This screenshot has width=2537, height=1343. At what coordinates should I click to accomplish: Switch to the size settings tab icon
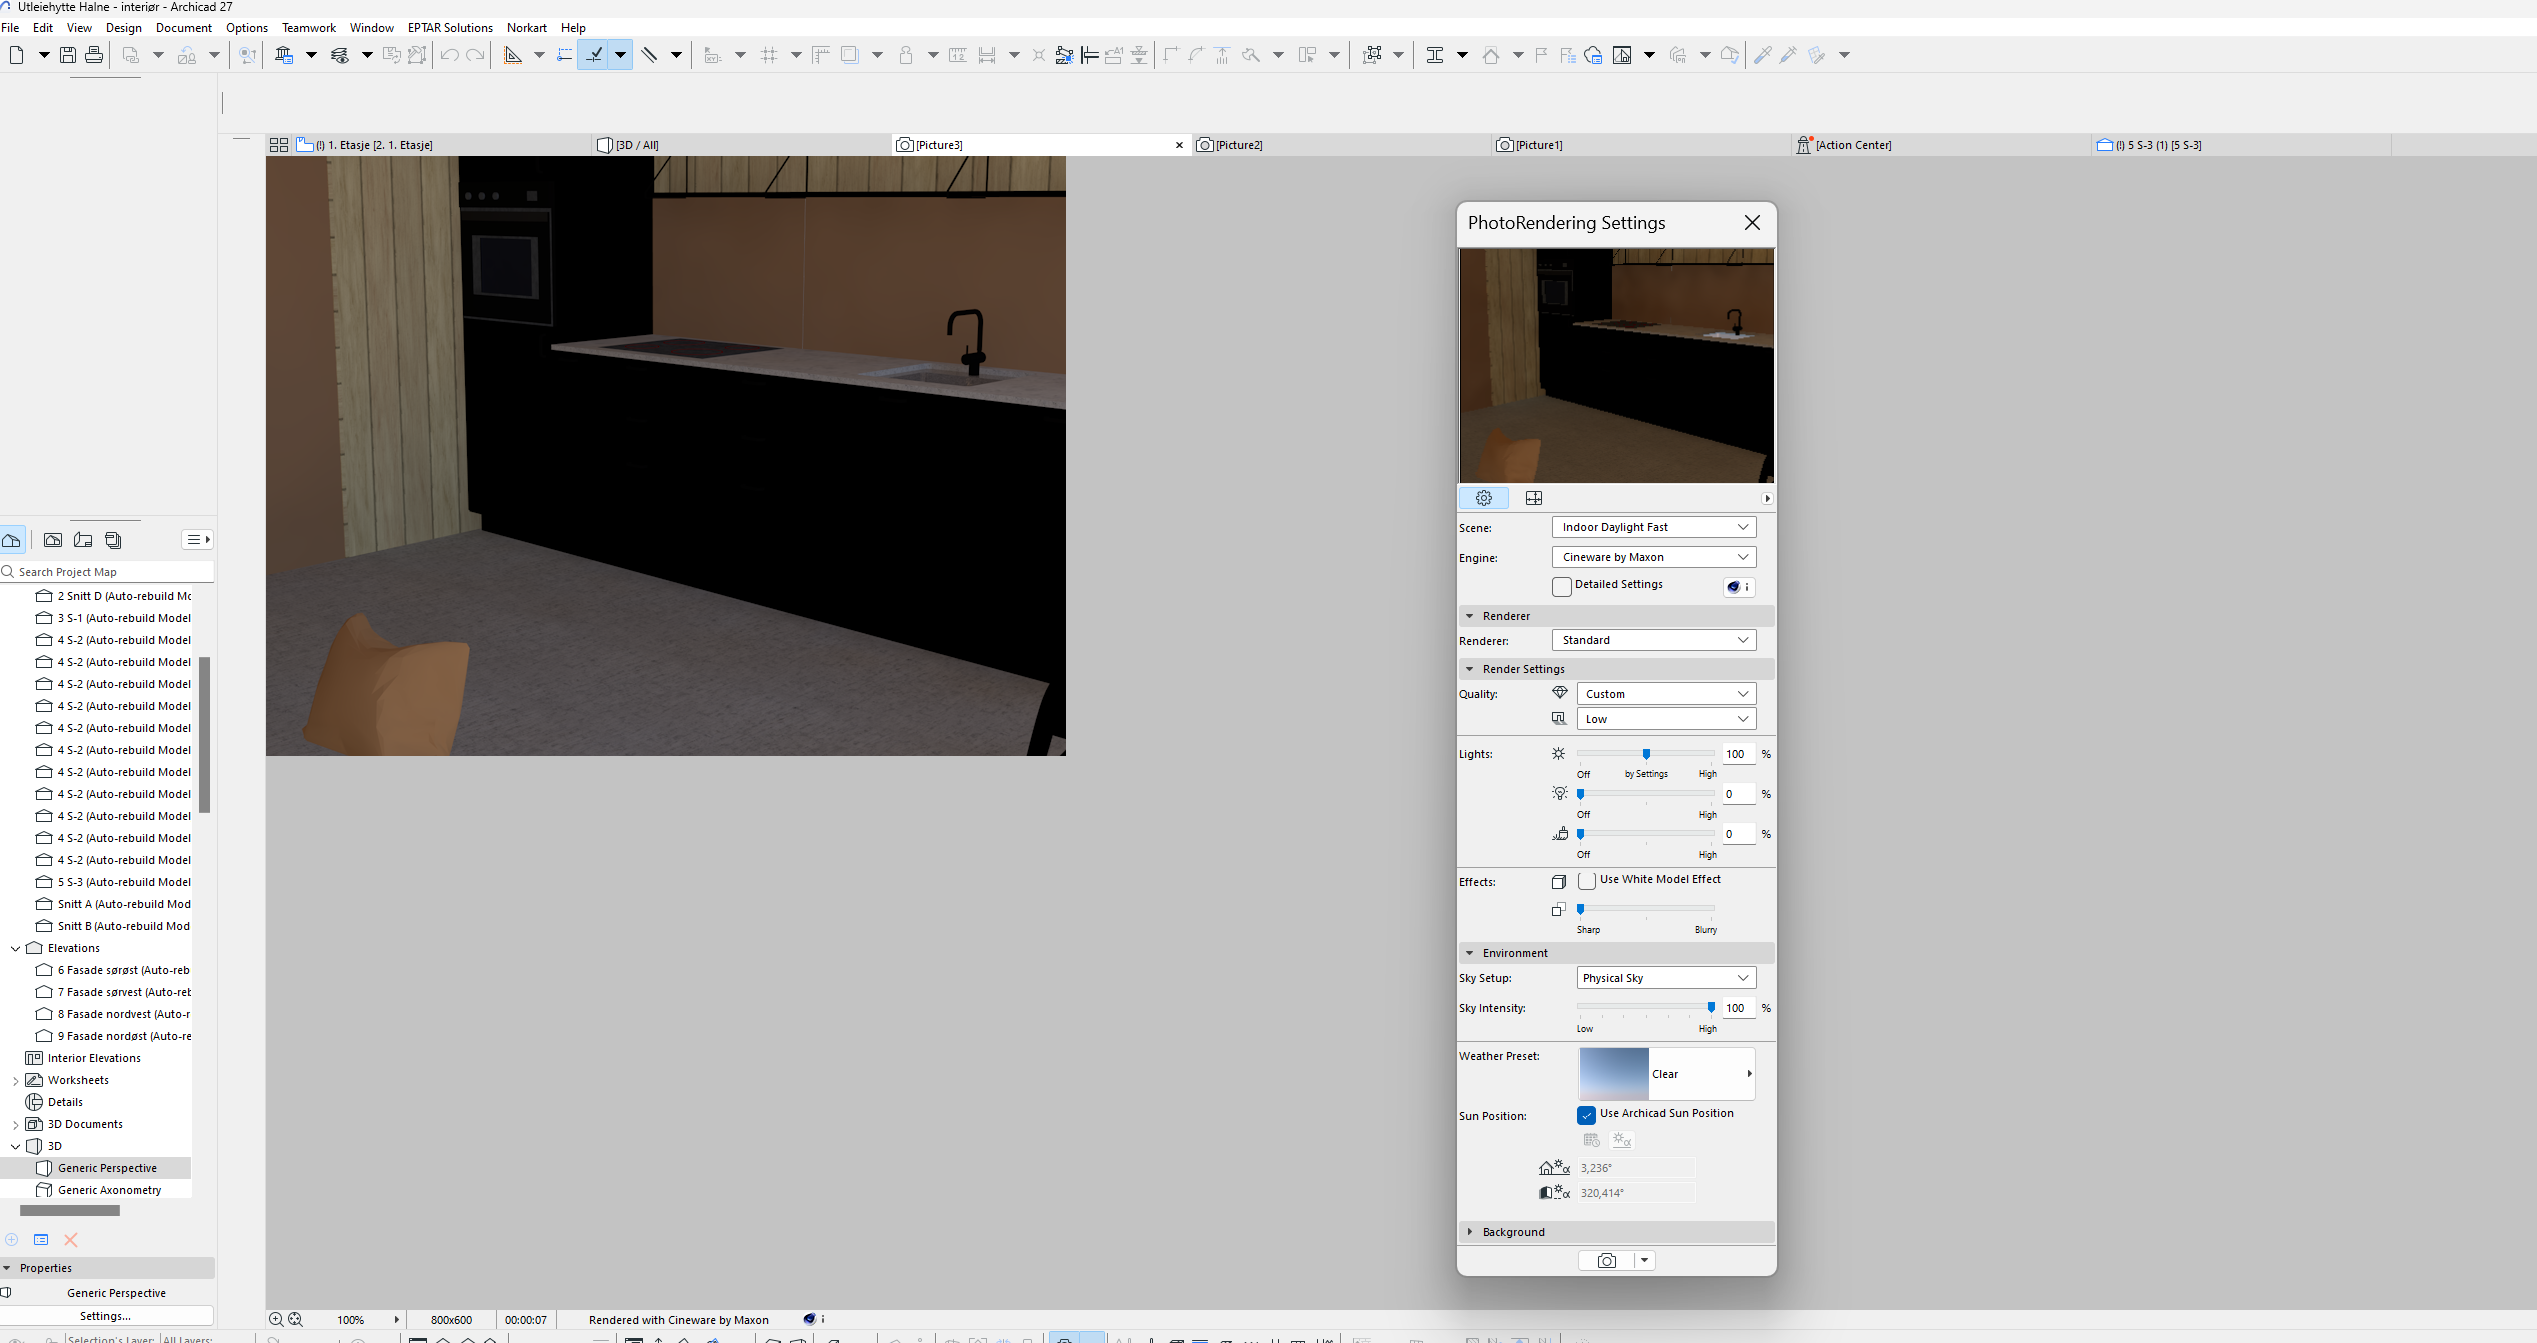(1533, 498)
